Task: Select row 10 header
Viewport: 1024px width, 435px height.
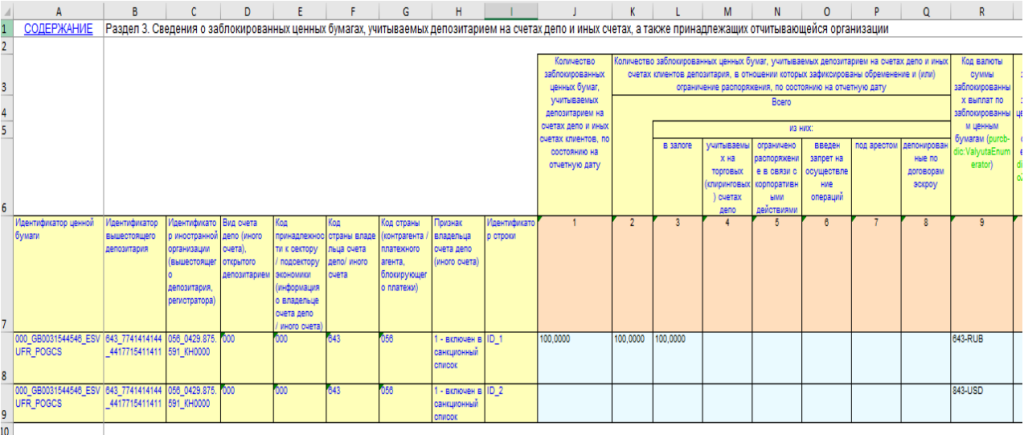Action: click(5, 429)
